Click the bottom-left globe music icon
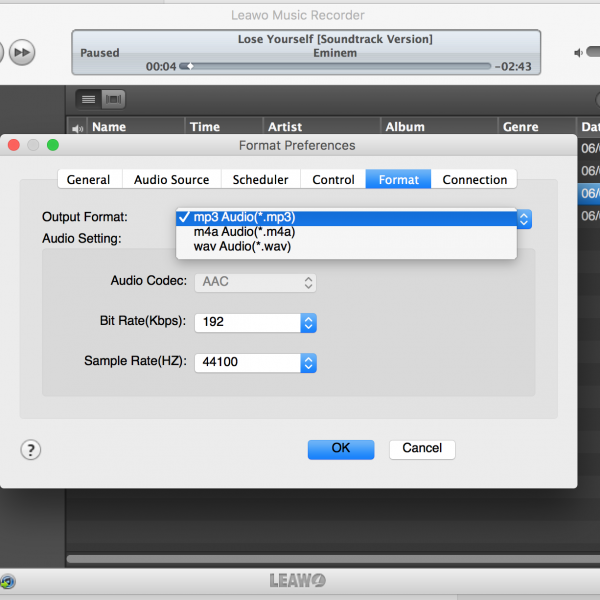The image size is (600, 600). click(x=7, y=582)
